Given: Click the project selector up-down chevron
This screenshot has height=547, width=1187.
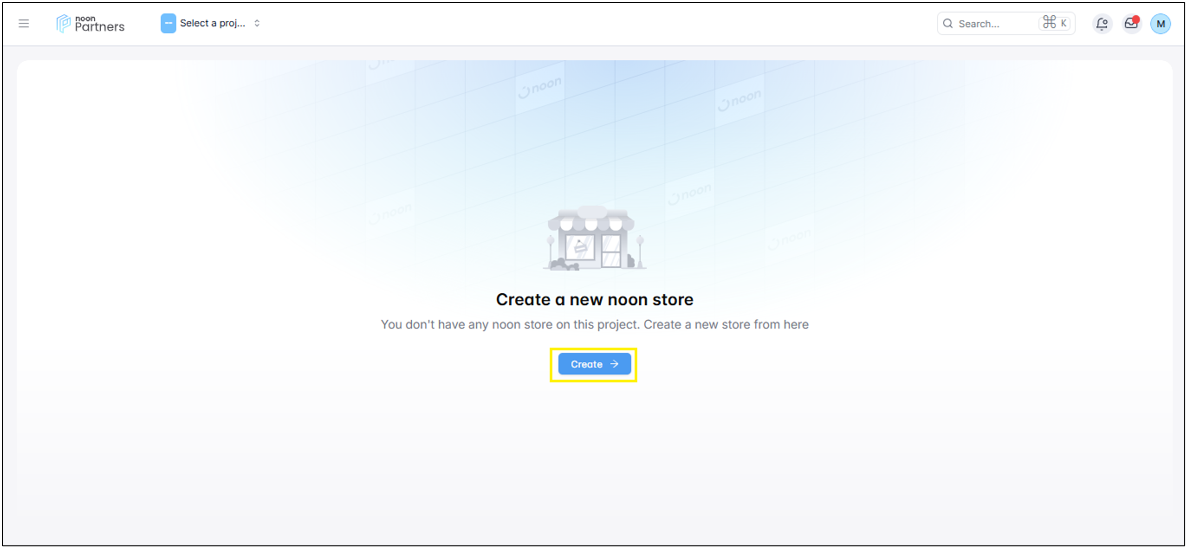Looking at the screenshot, I should [257, 23].
